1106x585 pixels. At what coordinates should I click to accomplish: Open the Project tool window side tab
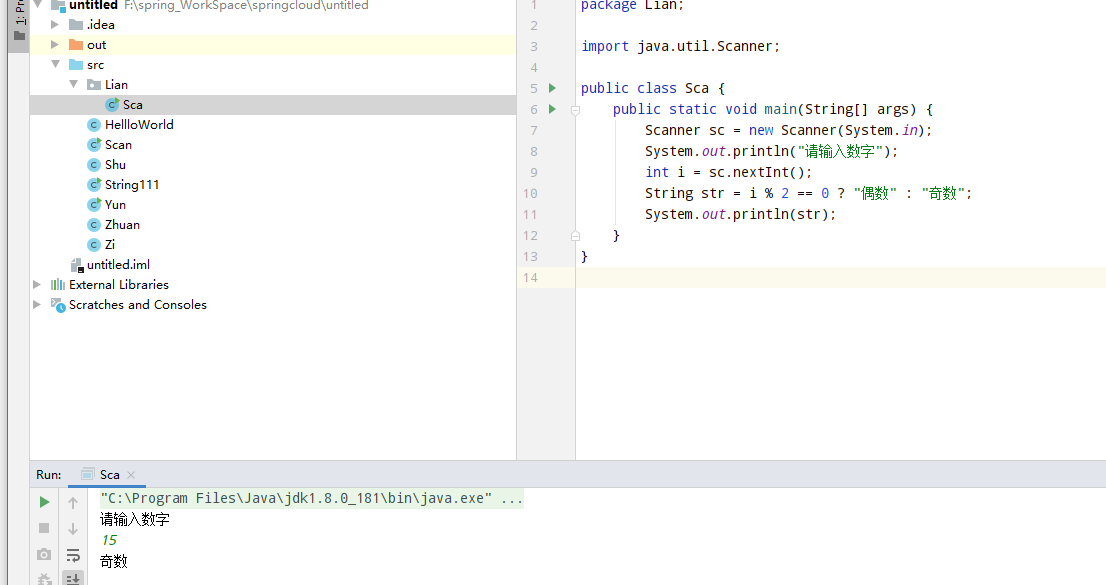(19, 20)
